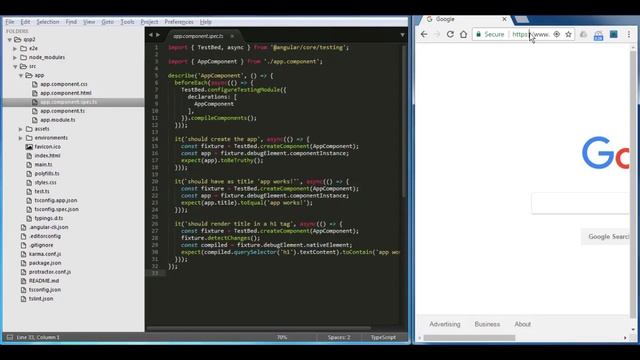Open favicon.ico in sidebar

47,147
